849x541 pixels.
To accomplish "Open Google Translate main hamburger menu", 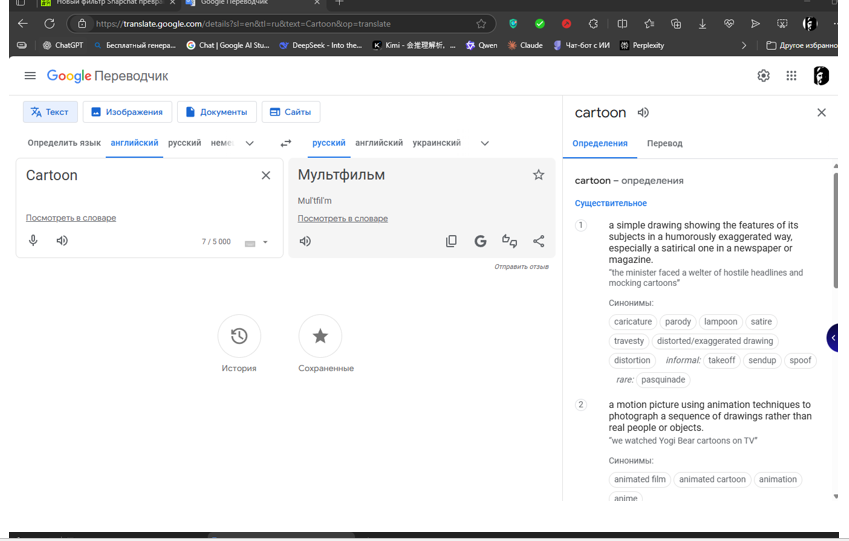I will pos(30,76).
